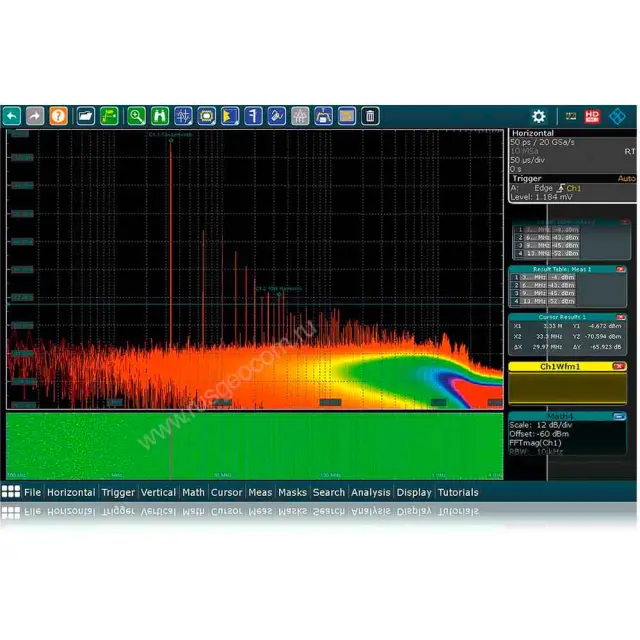Select the zoom magnifier tool
The height and width of the screenshot is (640, 640).
tap(135, 116)
